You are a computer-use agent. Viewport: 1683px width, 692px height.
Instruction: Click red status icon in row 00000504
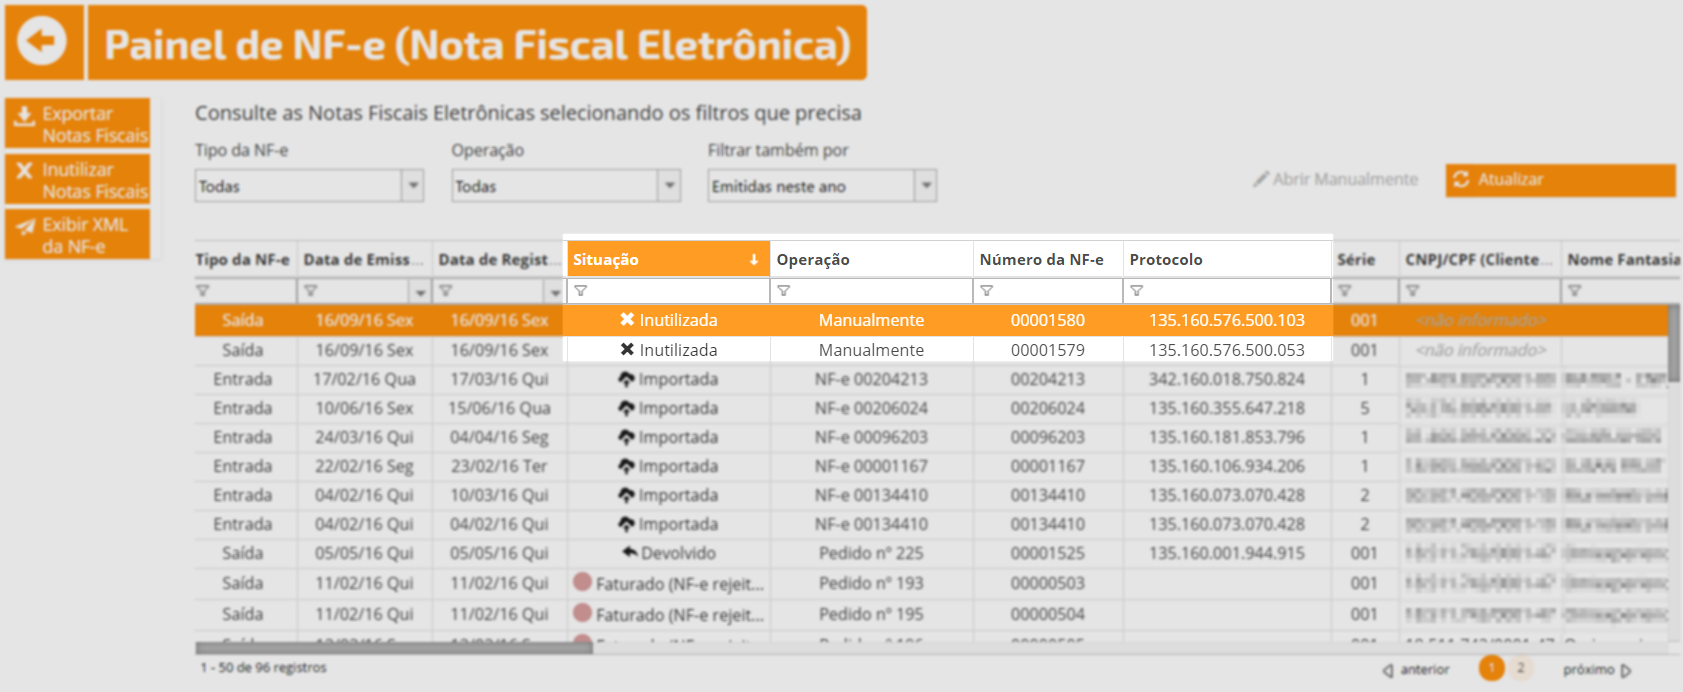(x=582, y=612)
